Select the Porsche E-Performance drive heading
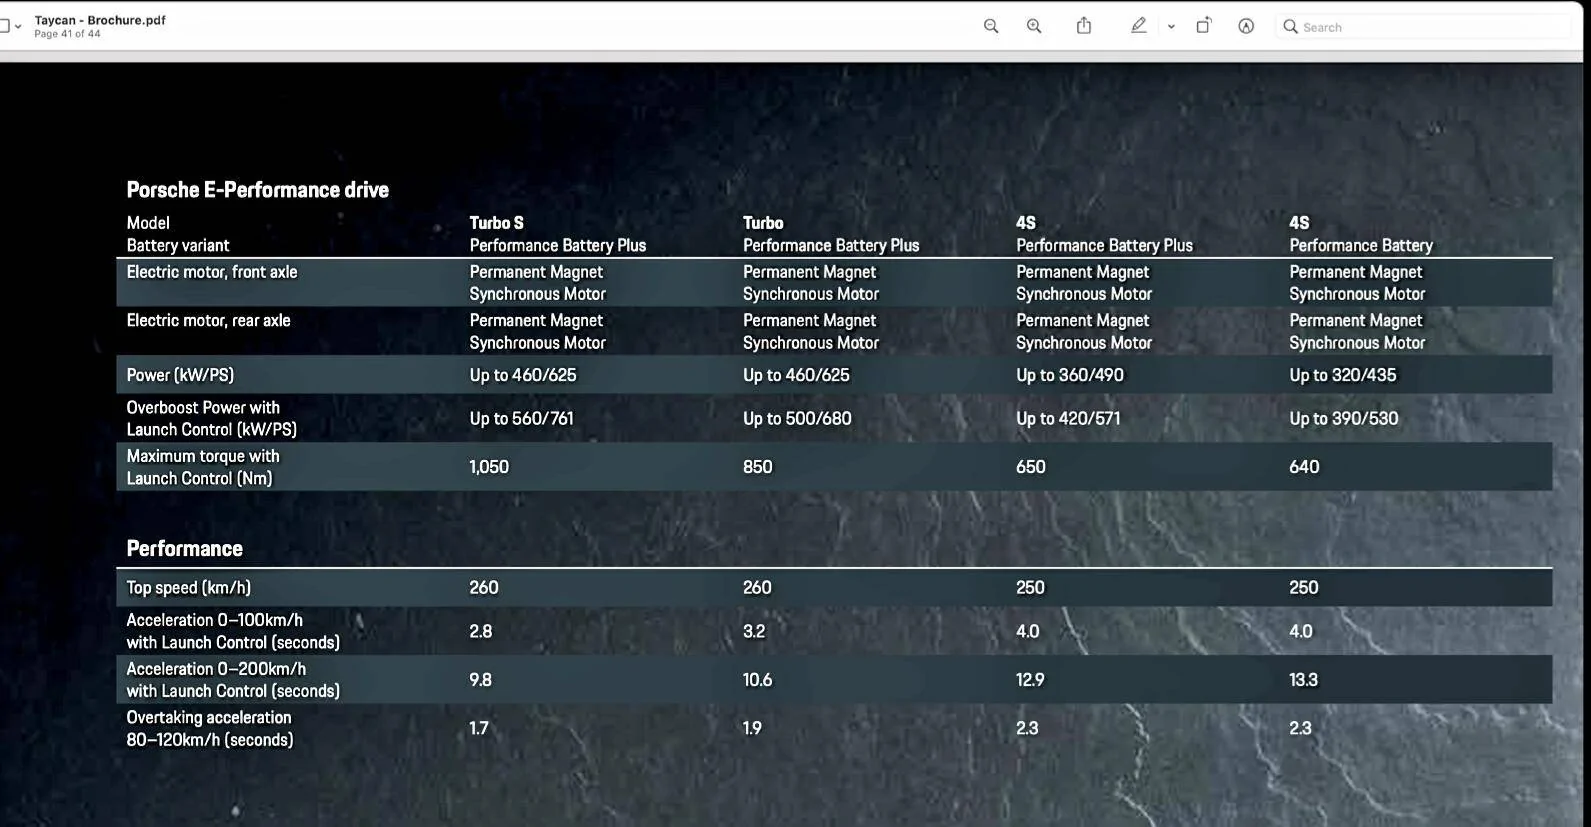 [x=257, y=190]
